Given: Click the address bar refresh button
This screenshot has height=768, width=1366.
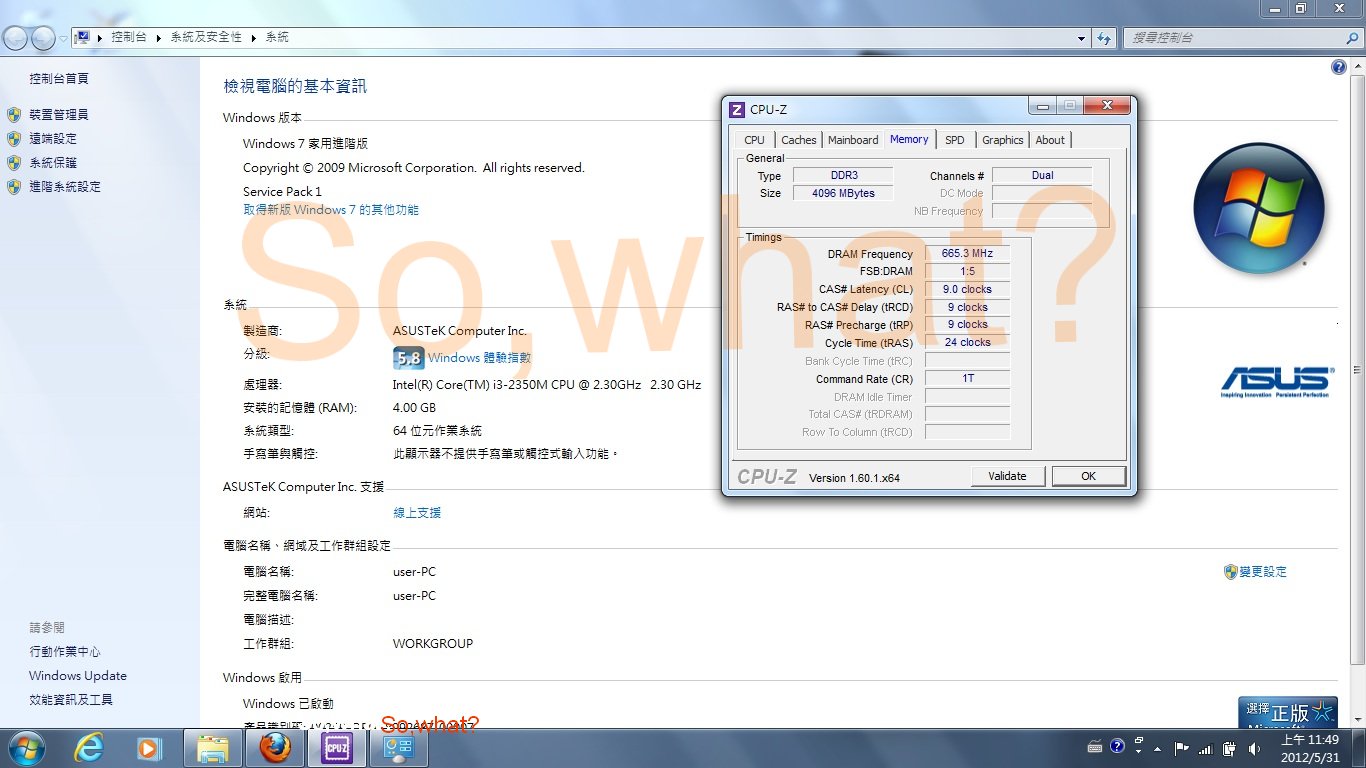Looking at the screenshot, I should (1104, 38).
